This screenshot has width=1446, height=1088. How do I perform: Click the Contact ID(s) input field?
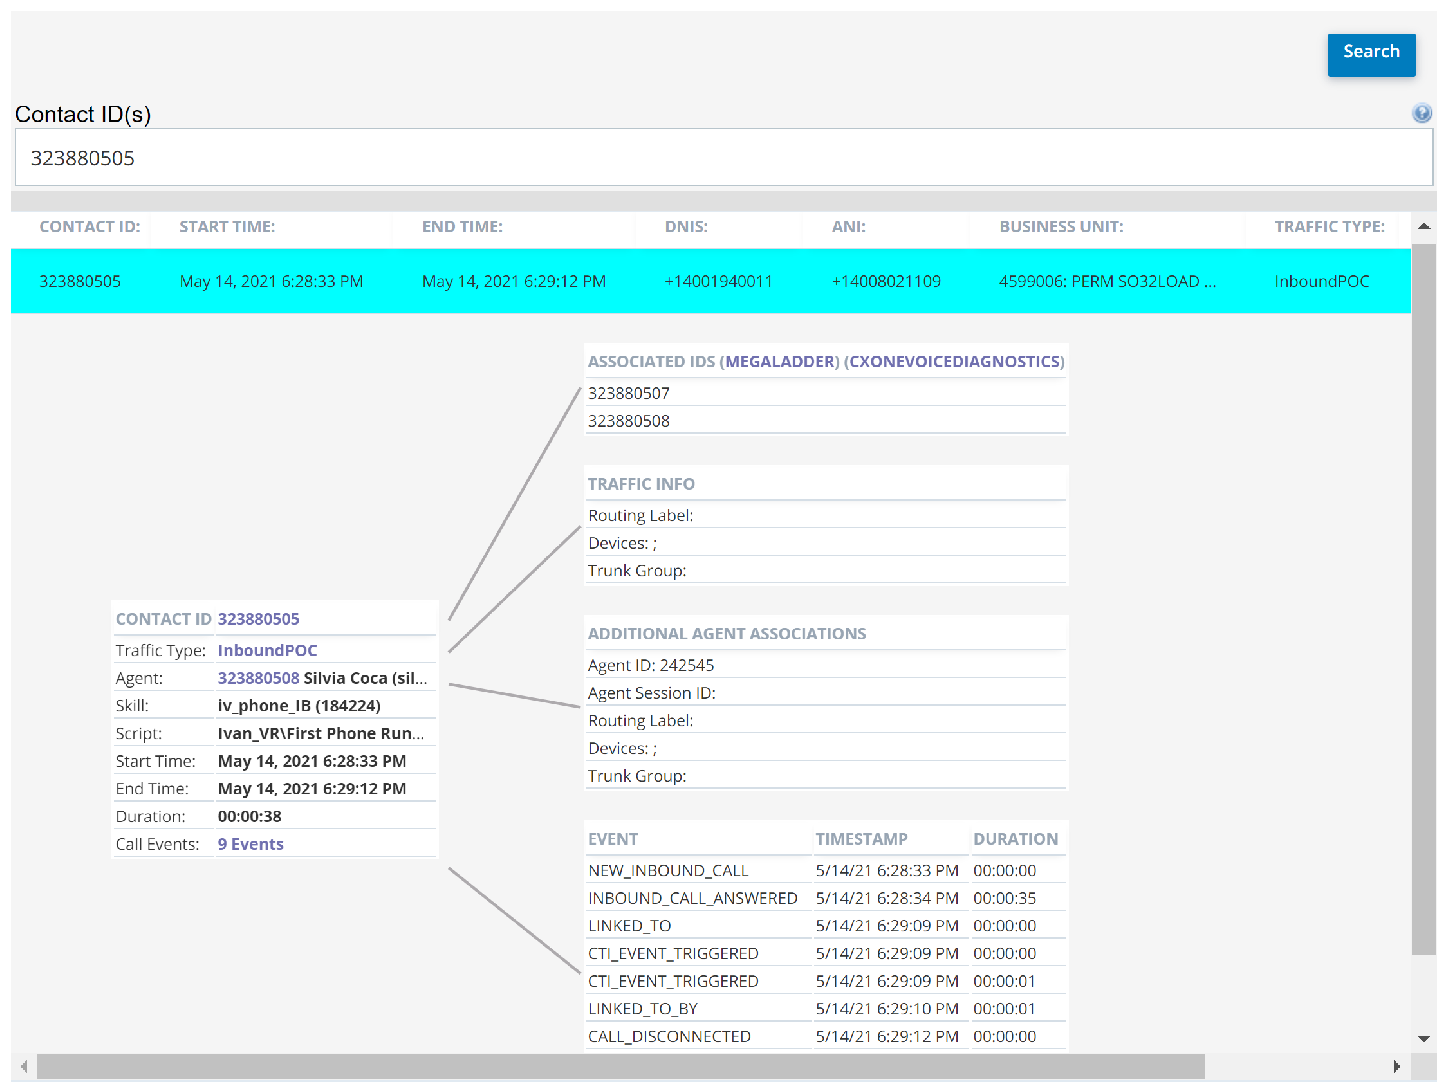(400, 157)
